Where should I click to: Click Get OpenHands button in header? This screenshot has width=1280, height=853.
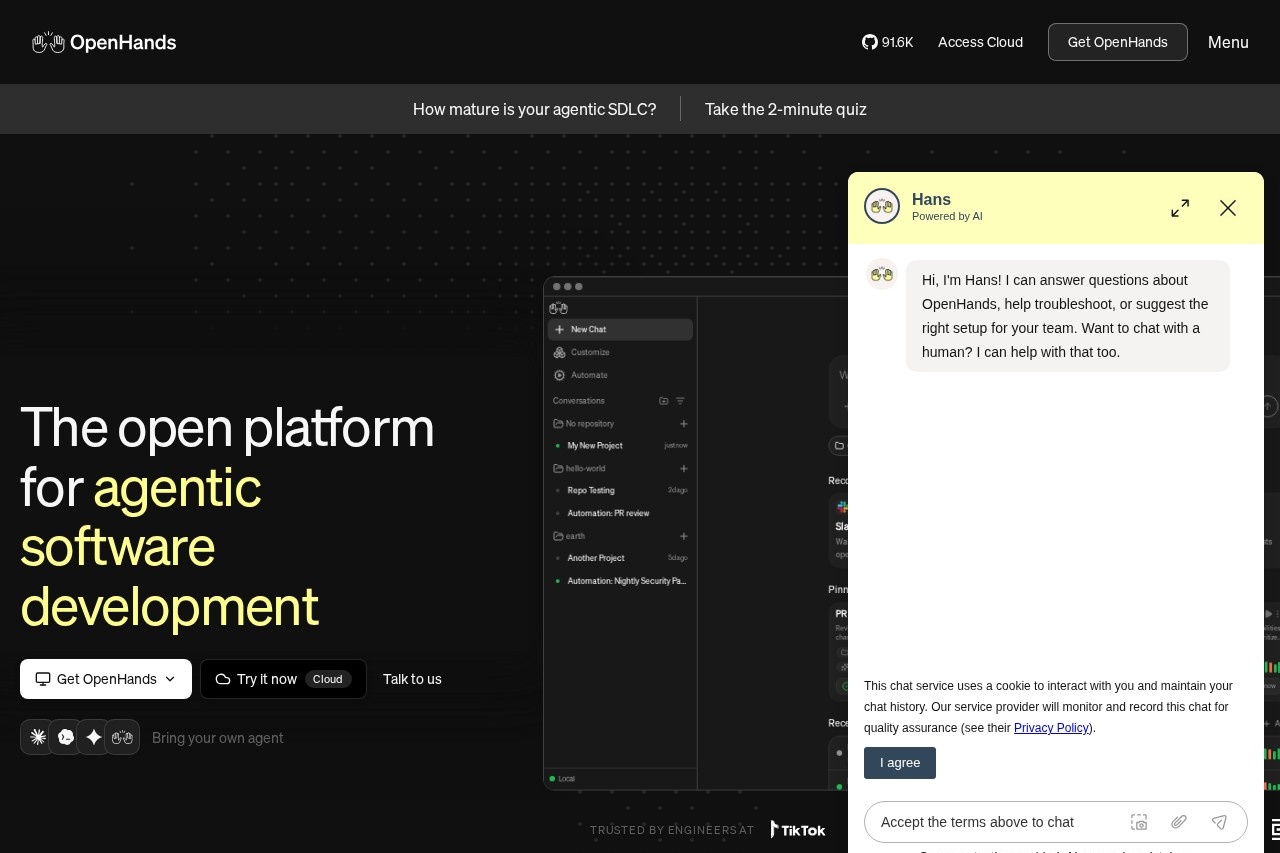click(x=1118, y=42)
